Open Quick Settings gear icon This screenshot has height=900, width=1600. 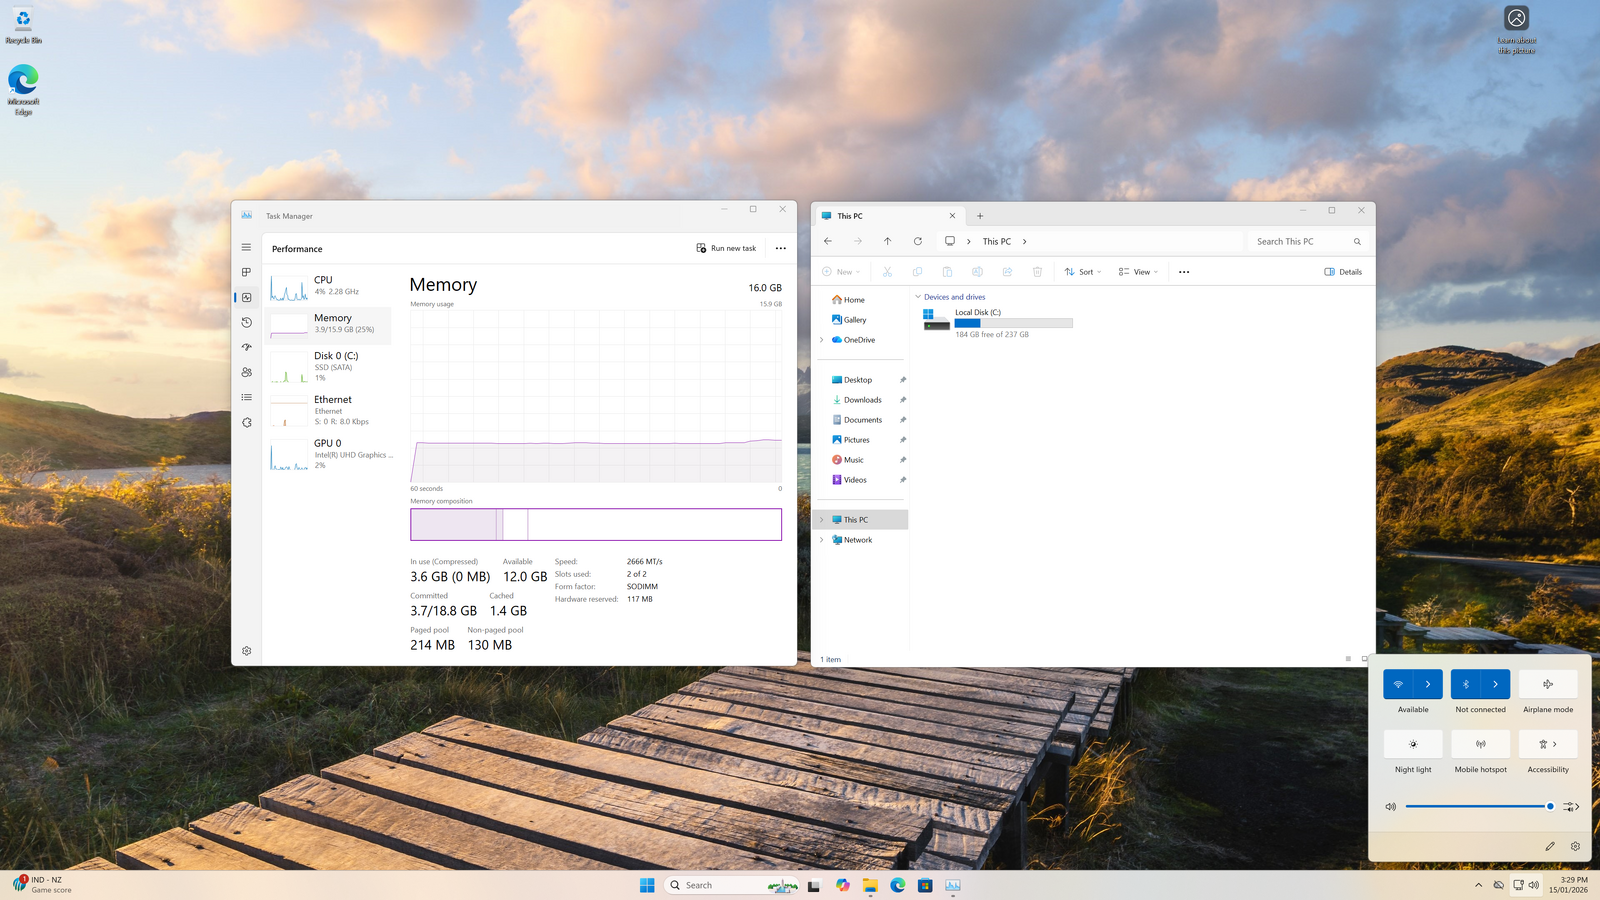point(1575,846)
